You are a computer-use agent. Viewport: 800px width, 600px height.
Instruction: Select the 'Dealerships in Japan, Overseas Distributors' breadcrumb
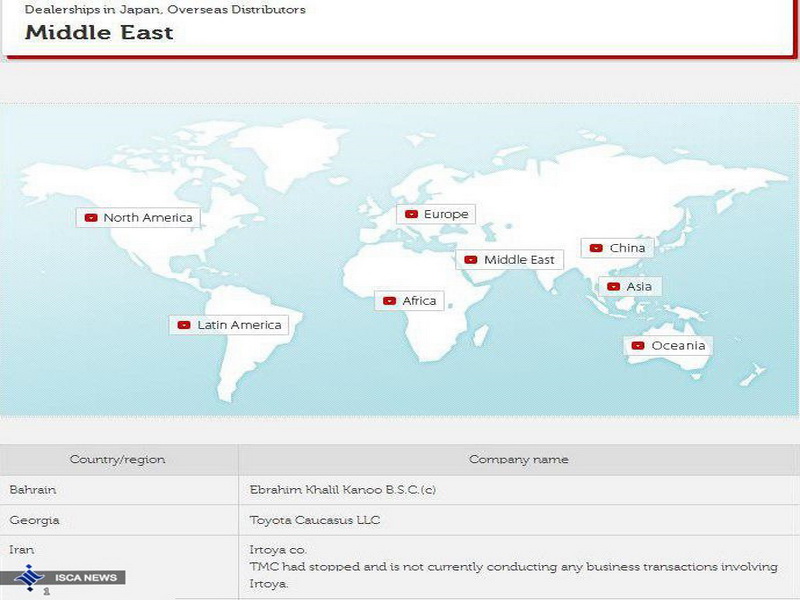coord(165,10)
